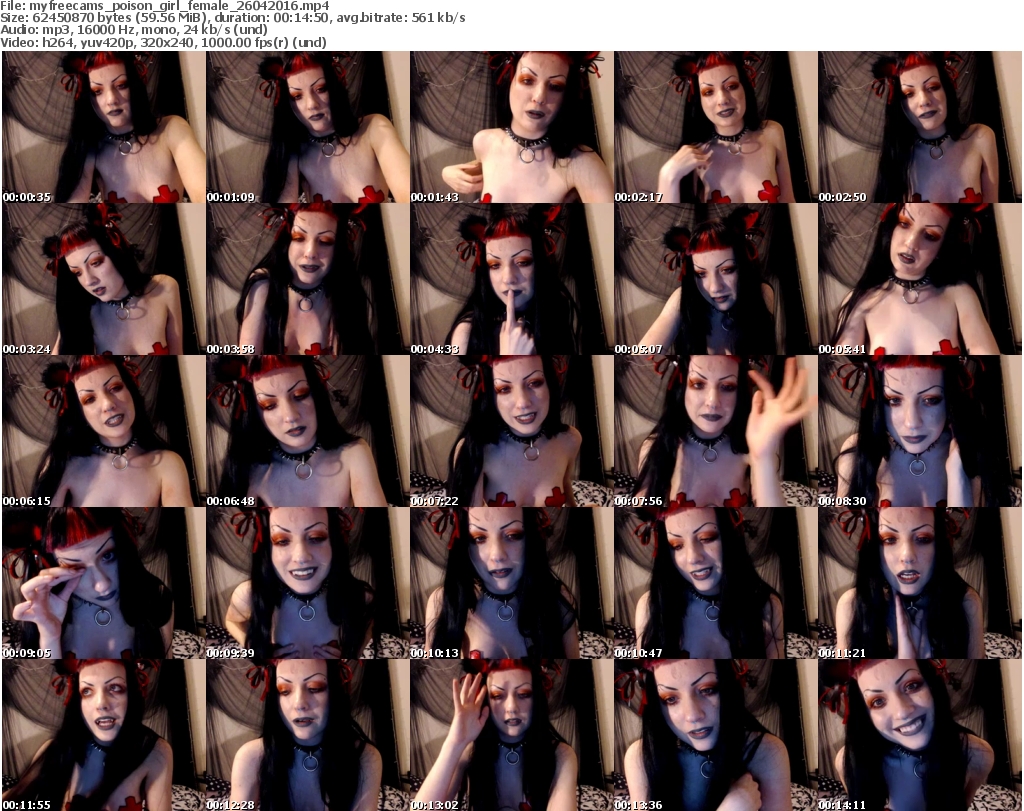Choose the 00:11:21 frame

pyautogui.click(x=920, y=583)
